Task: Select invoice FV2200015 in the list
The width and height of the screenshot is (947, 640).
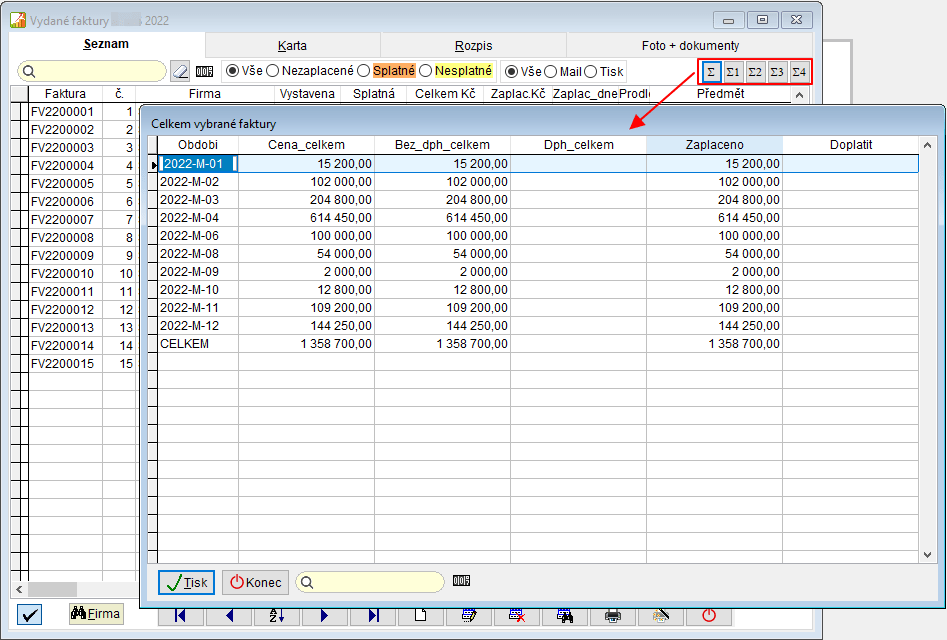Action: 63,364
